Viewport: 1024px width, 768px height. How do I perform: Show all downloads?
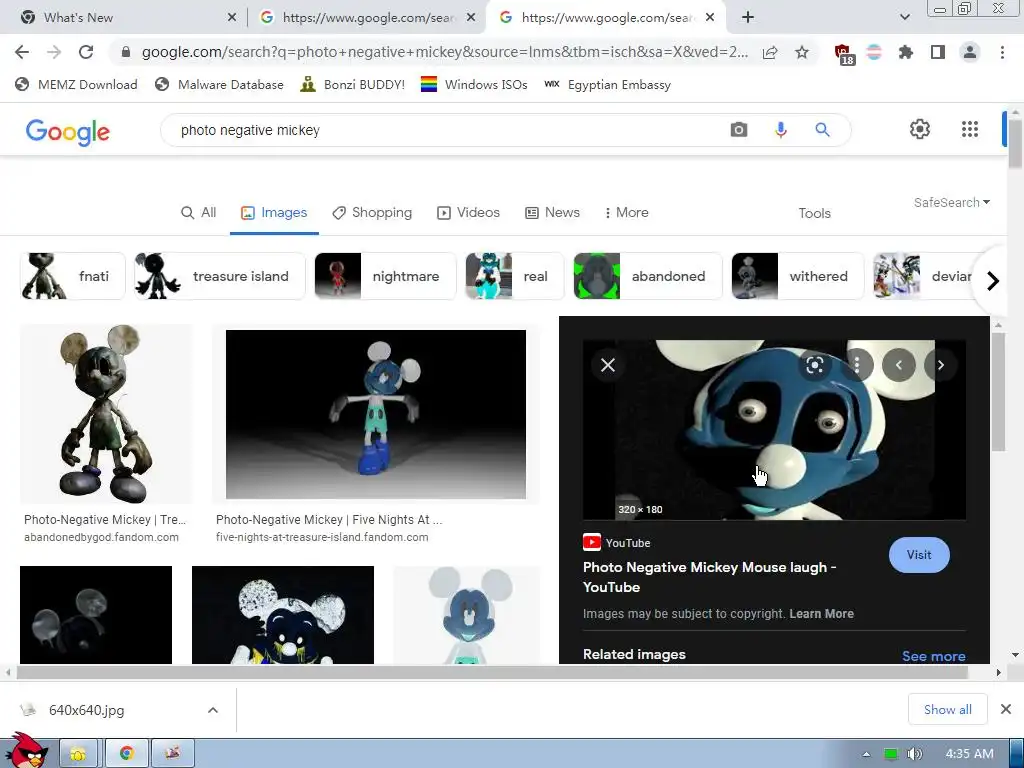point(948,709)
